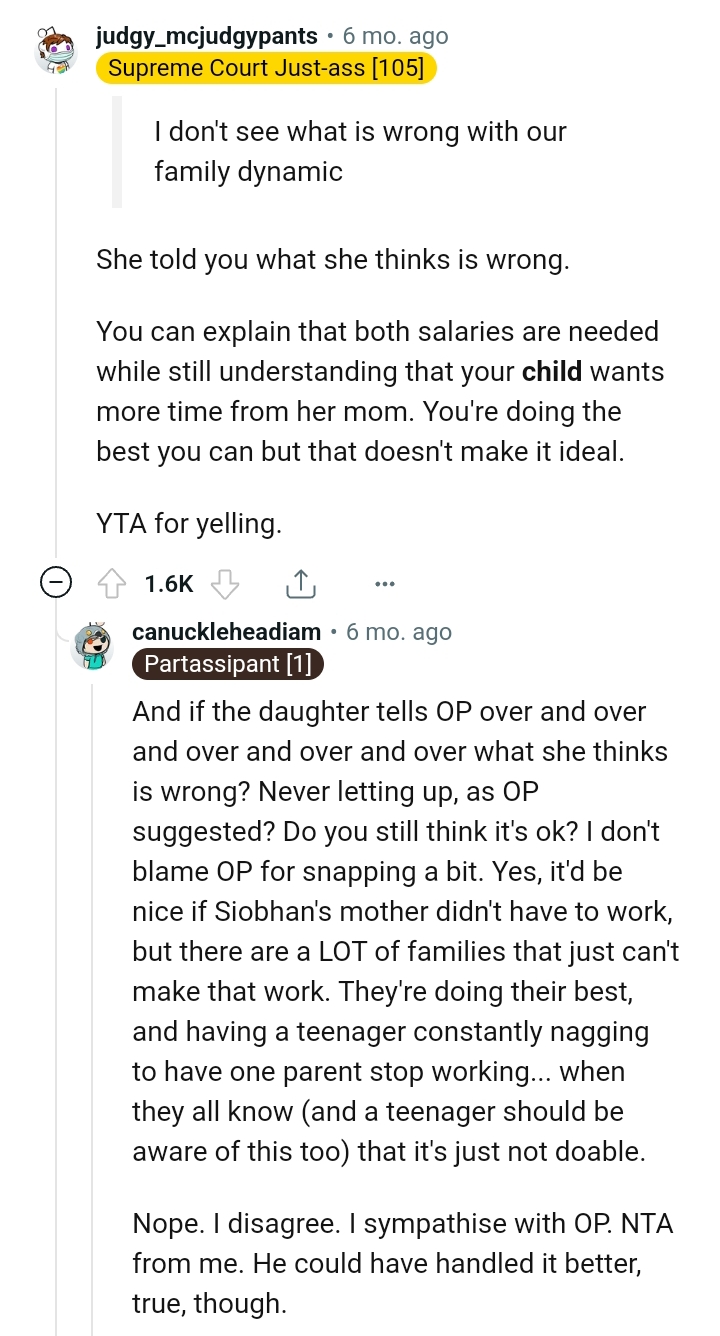
Task: Click the 'Partassipant [1]' flair badge
Action: (227, 664)
